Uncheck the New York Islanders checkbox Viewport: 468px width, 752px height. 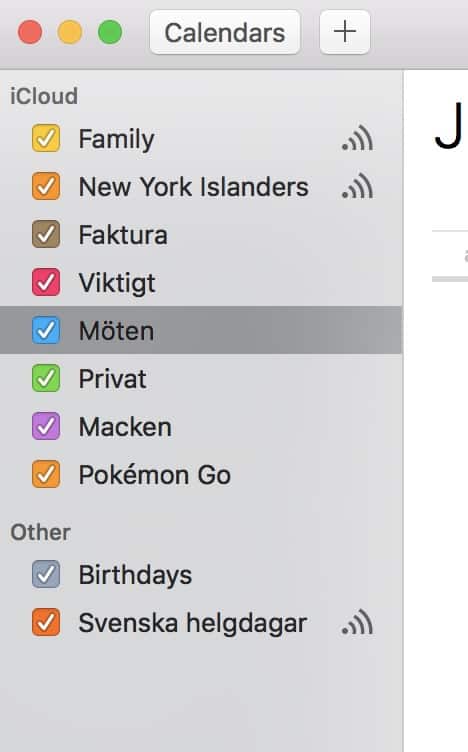(46, 187)
